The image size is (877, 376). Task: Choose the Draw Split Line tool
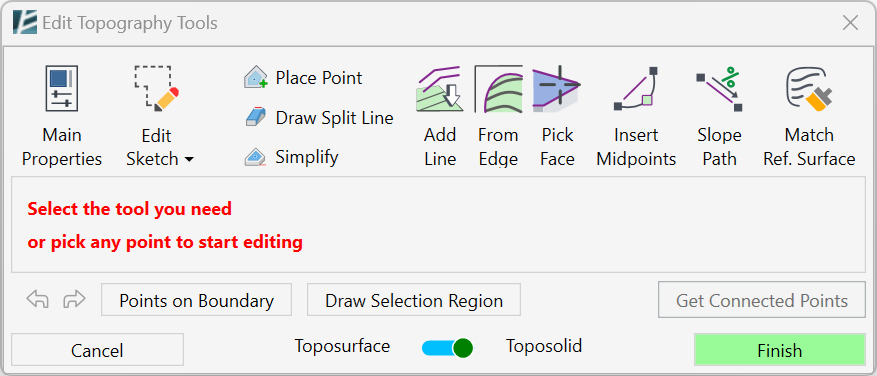(319, 118)
